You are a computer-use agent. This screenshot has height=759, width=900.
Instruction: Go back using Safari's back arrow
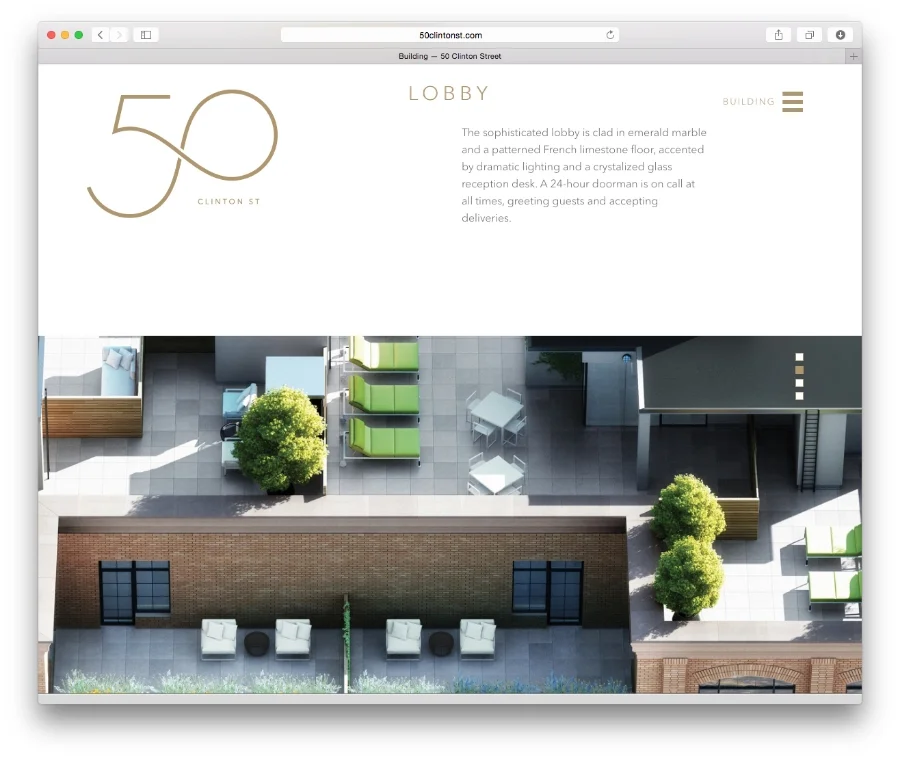[x=100, y=35]
